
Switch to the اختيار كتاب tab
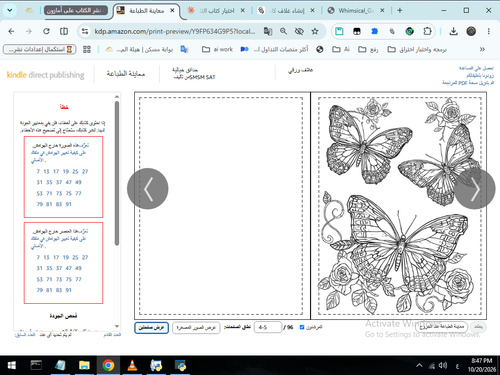216,11
